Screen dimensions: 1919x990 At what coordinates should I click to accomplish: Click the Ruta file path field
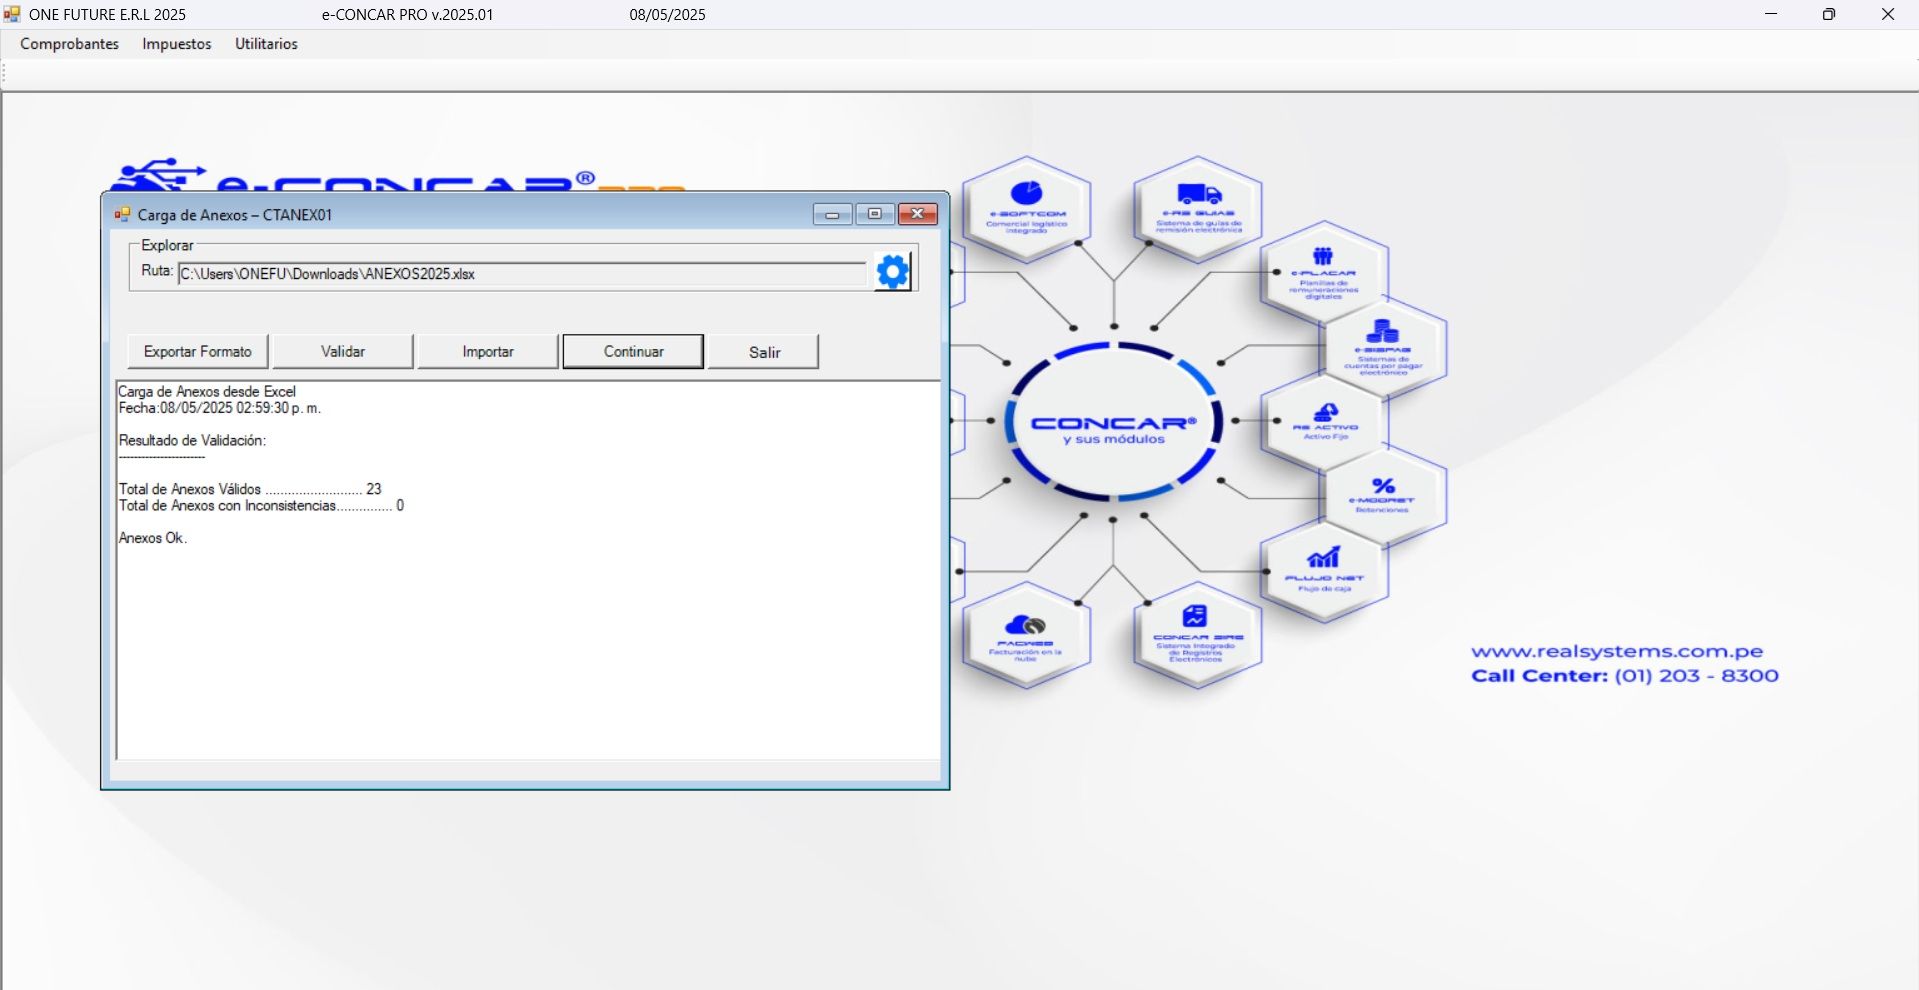point(521,274)
